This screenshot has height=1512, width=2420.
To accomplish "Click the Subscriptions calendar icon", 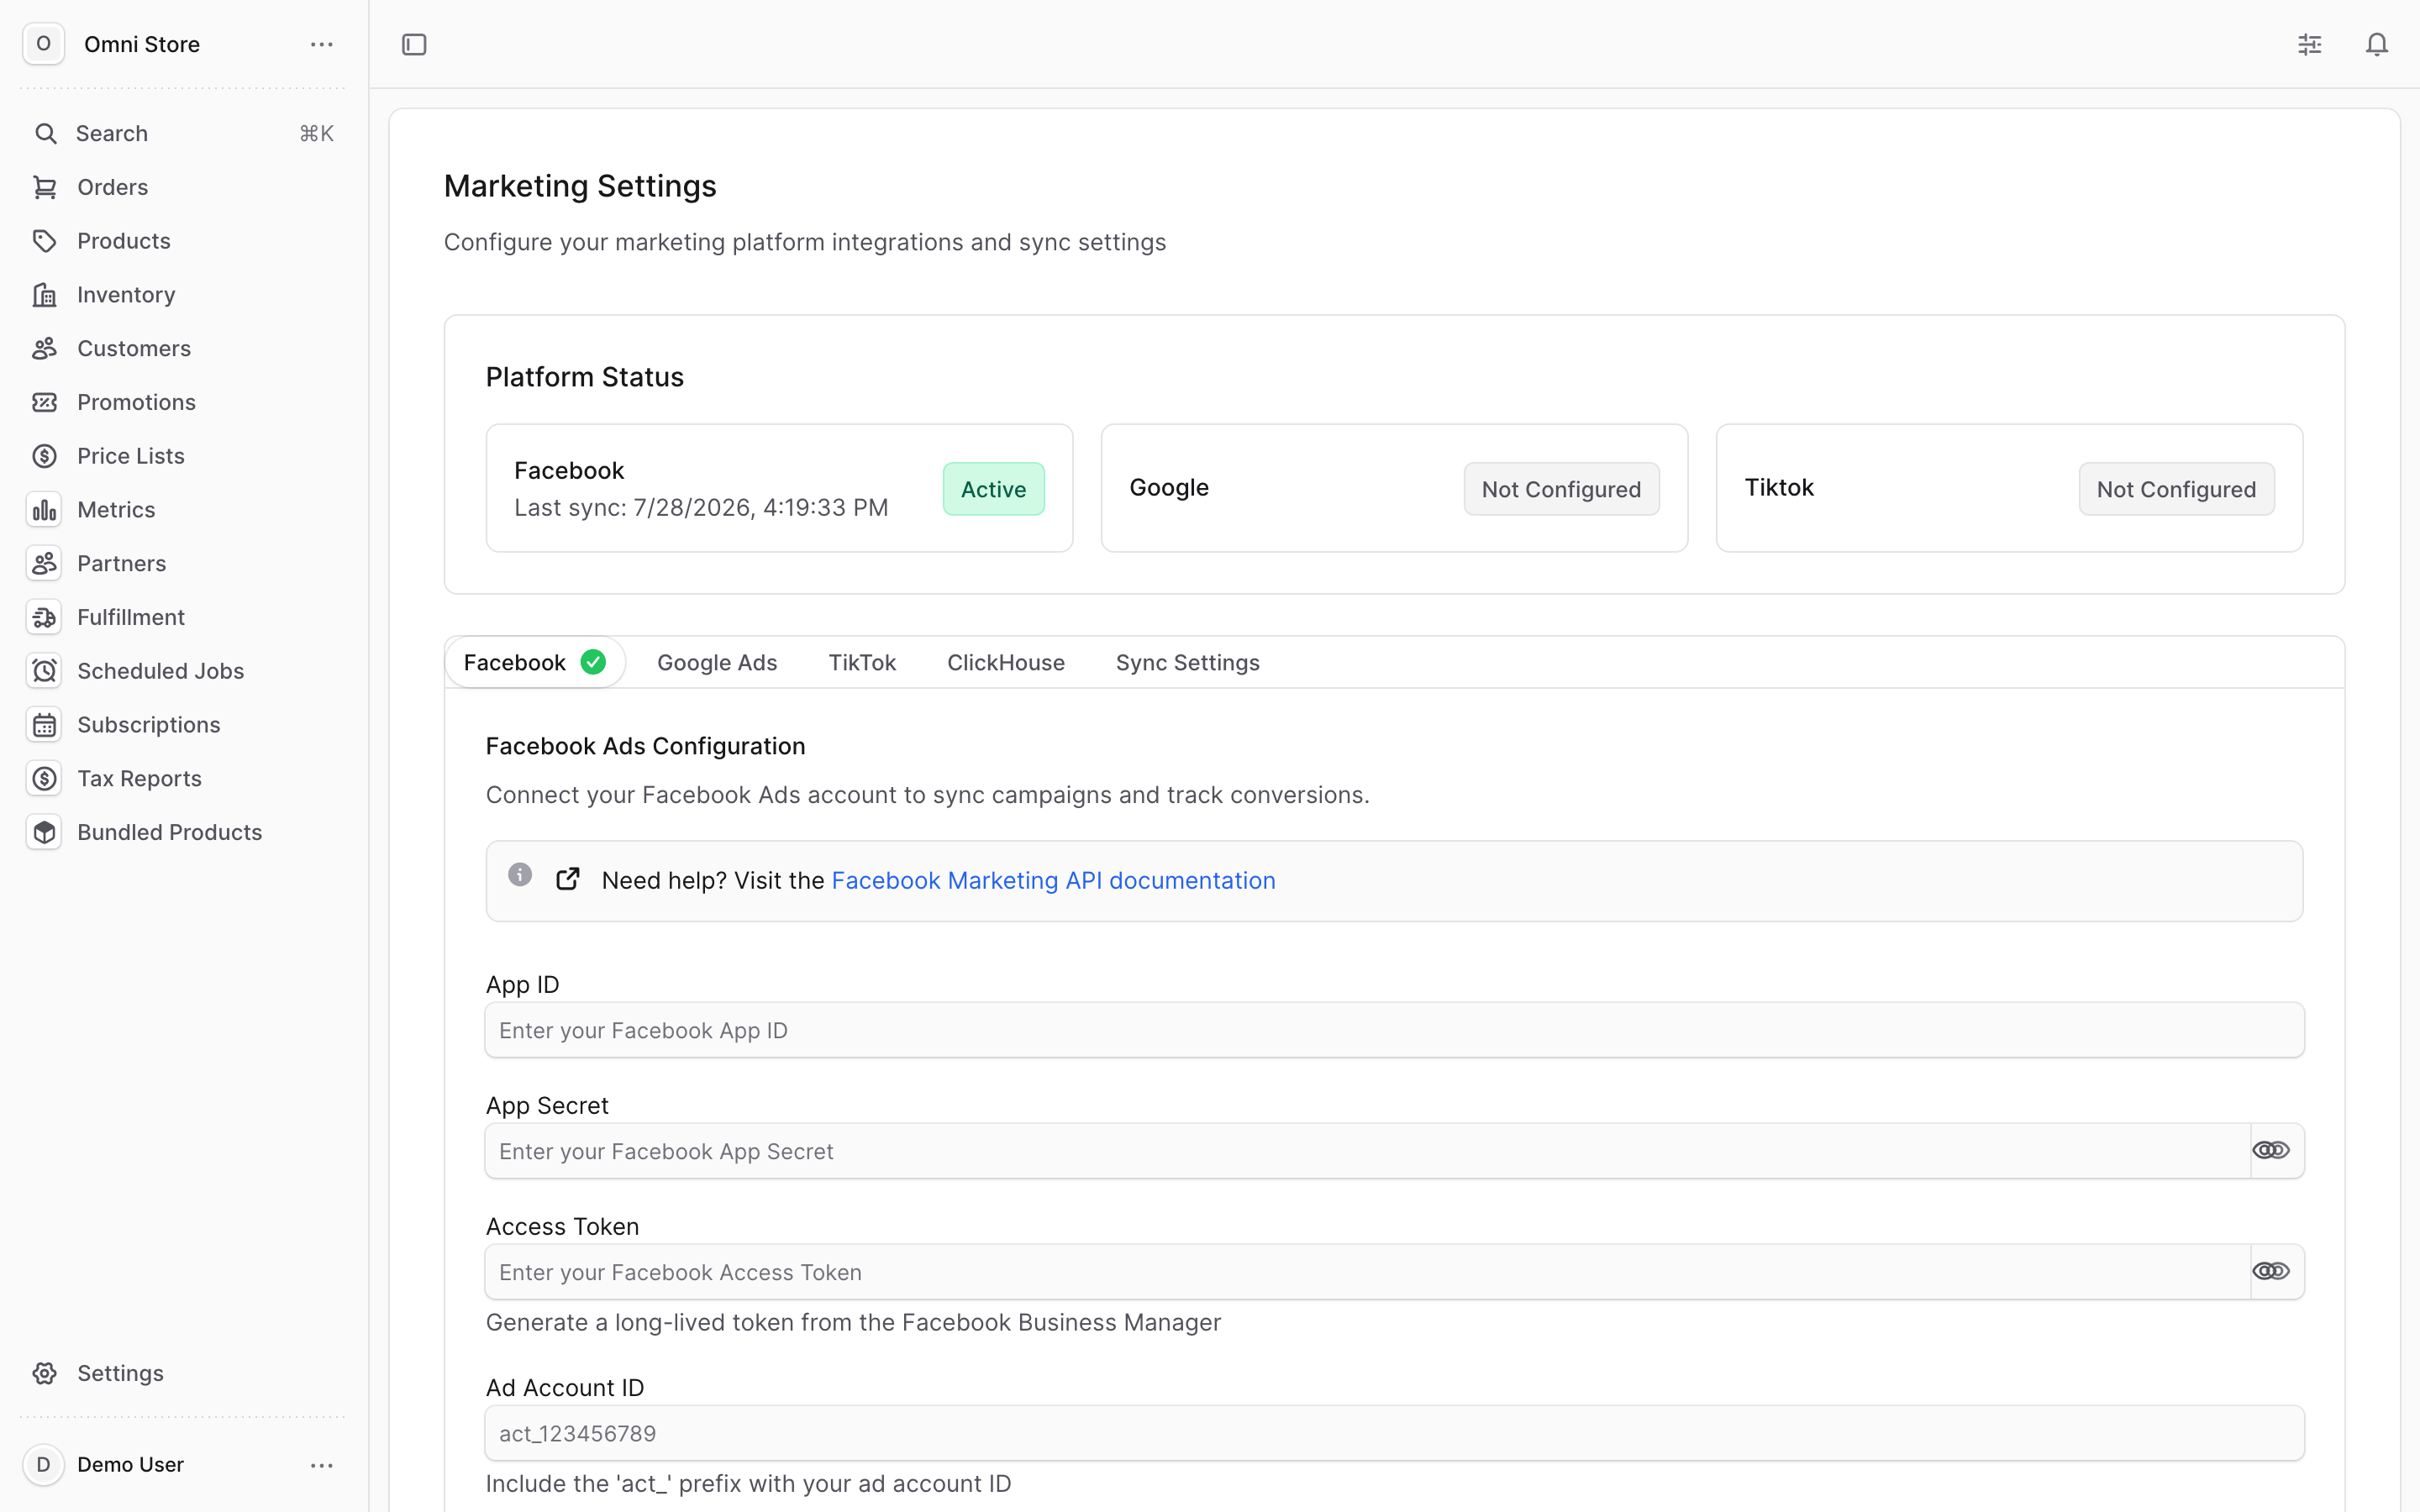I will coord(45,725).
